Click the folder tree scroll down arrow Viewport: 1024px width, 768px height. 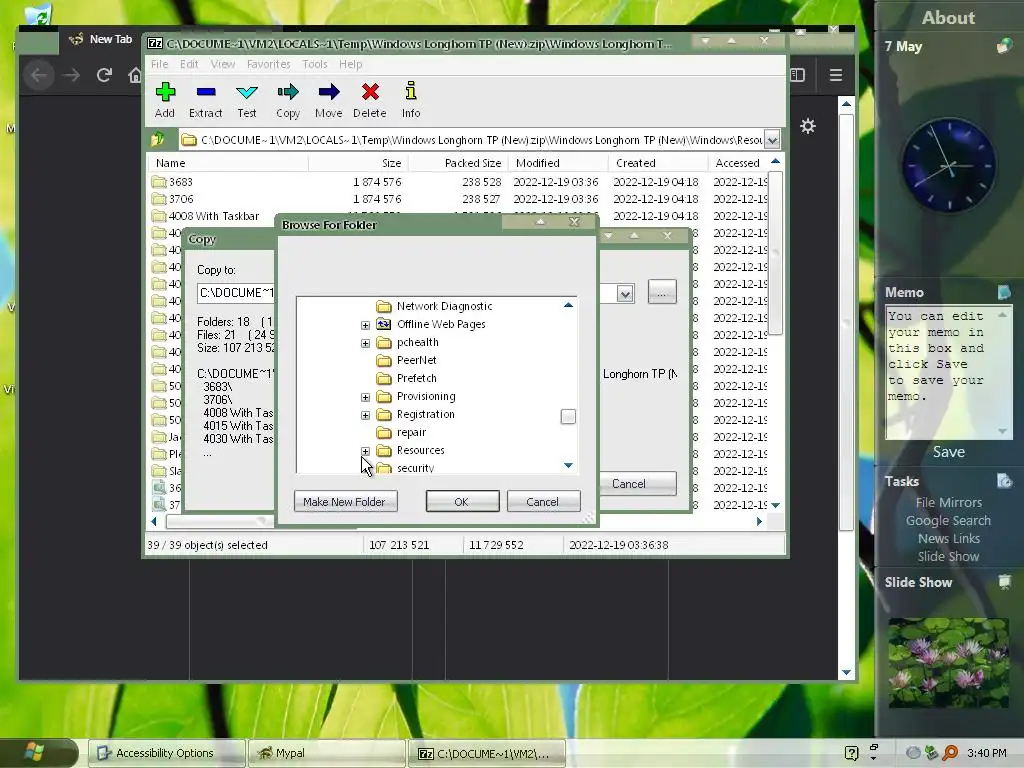pos(568,465)
